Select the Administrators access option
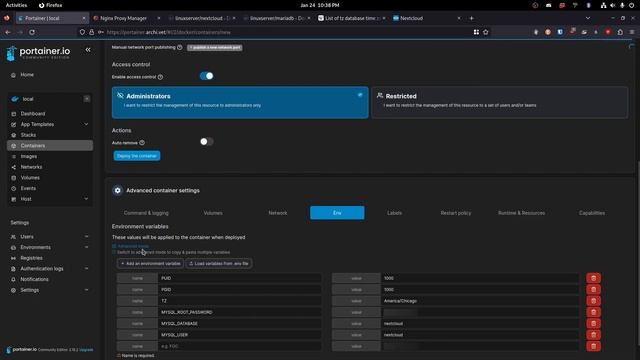Image resolution: width=640 pixels, height=360 pixels. click(240, 102)
